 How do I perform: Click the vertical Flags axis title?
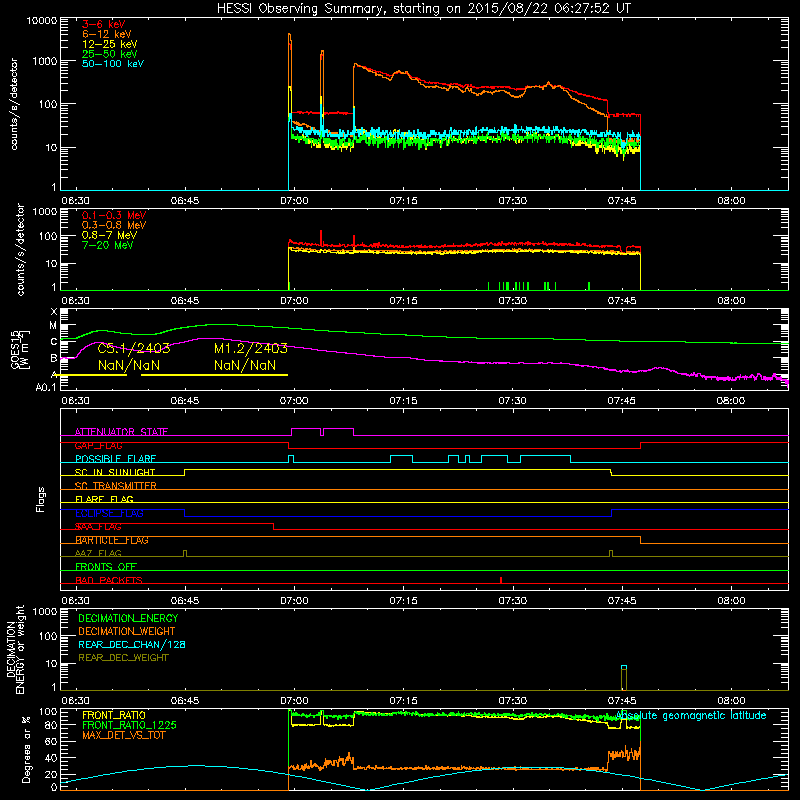(40, 499)
